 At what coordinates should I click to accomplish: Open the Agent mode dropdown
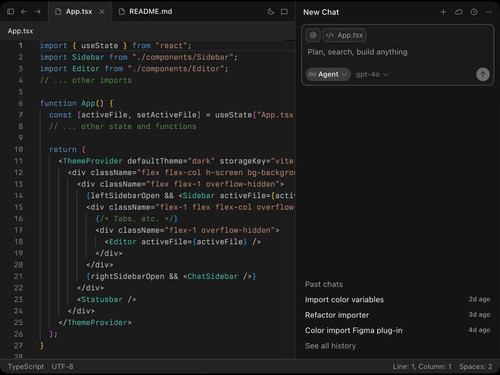(328, 74)
